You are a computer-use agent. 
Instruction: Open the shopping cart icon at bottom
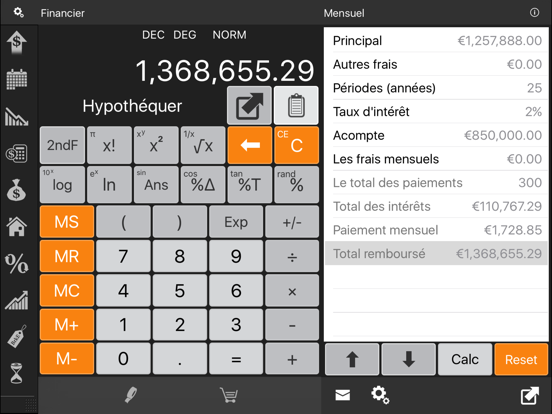[x=229, y=395]
